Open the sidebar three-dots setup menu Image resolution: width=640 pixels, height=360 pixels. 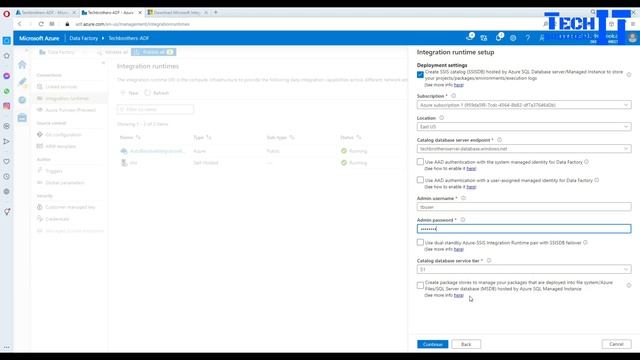click(7, 347)
